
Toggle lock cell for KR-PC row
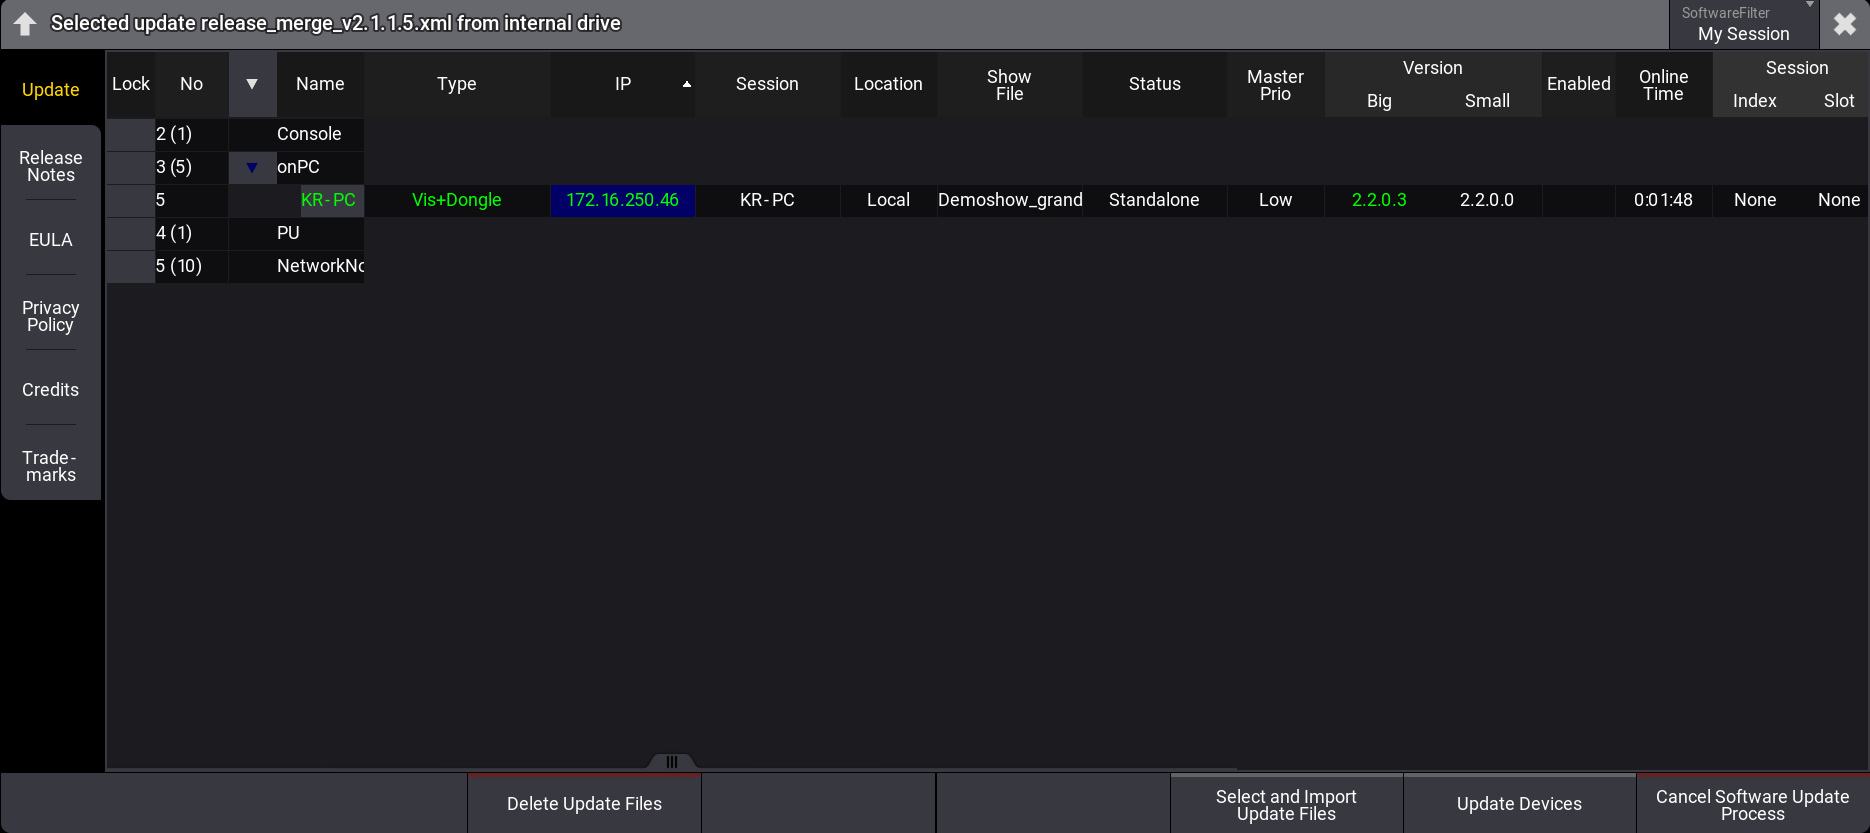pos(131,201)
